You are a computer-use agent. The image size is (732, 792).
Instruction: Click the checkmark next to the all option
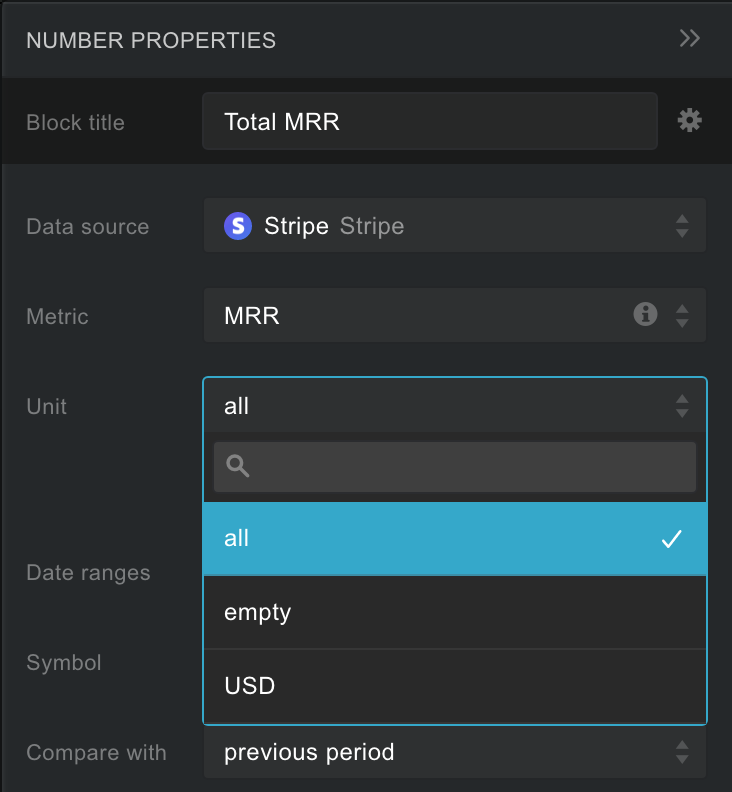click(x=671, y=539)
